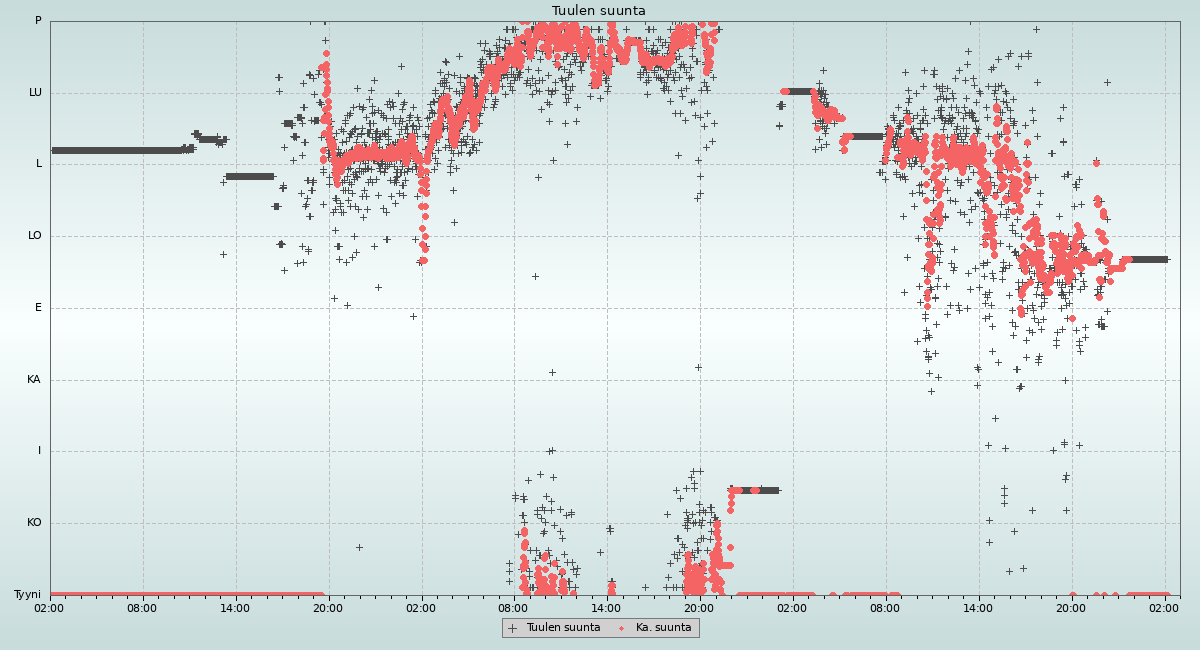Select the 'L' y-axis label
This screenshot has width=1200, height=650.
39,164
